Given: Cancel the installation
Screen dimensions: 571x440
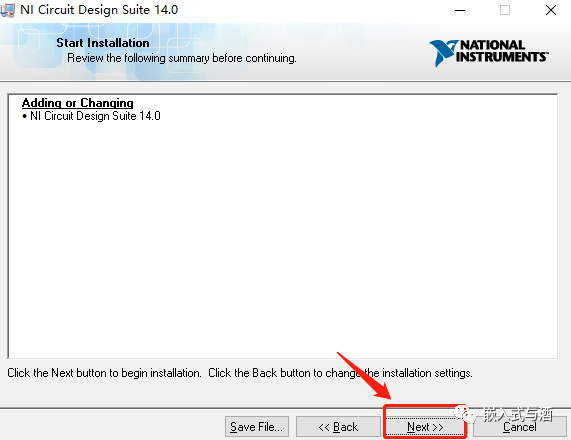Looking at the screenshot, I should (520, 427).
